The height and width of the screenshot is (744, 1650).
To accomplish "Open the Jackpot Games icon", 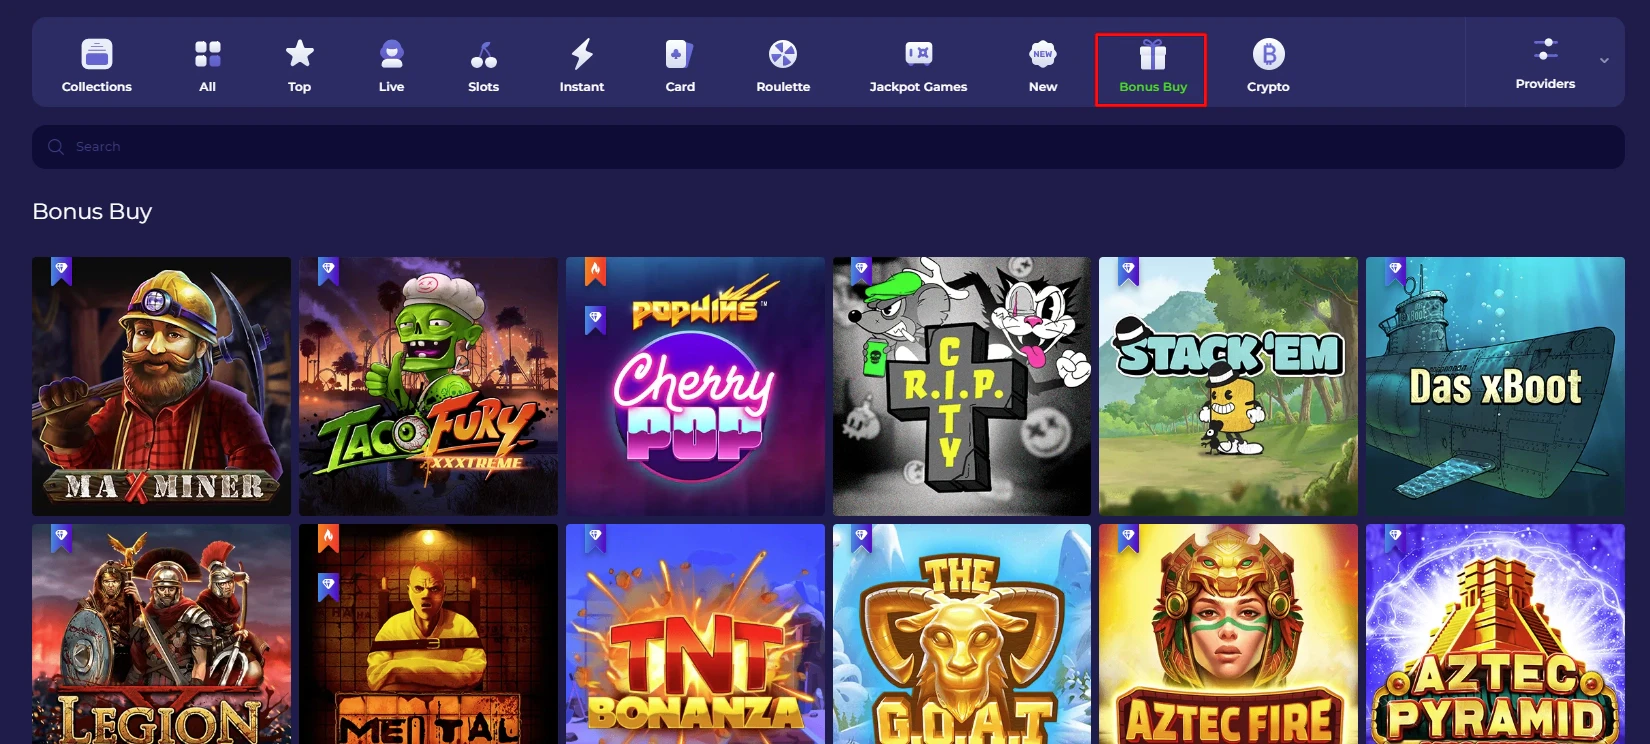I will (x=918, y=53).
